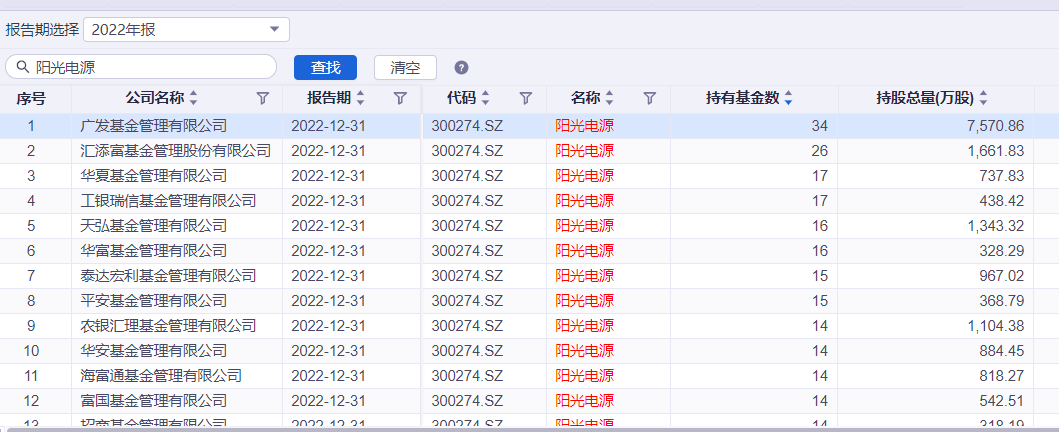Click holding value 328.29

(x=1002, y=250)
